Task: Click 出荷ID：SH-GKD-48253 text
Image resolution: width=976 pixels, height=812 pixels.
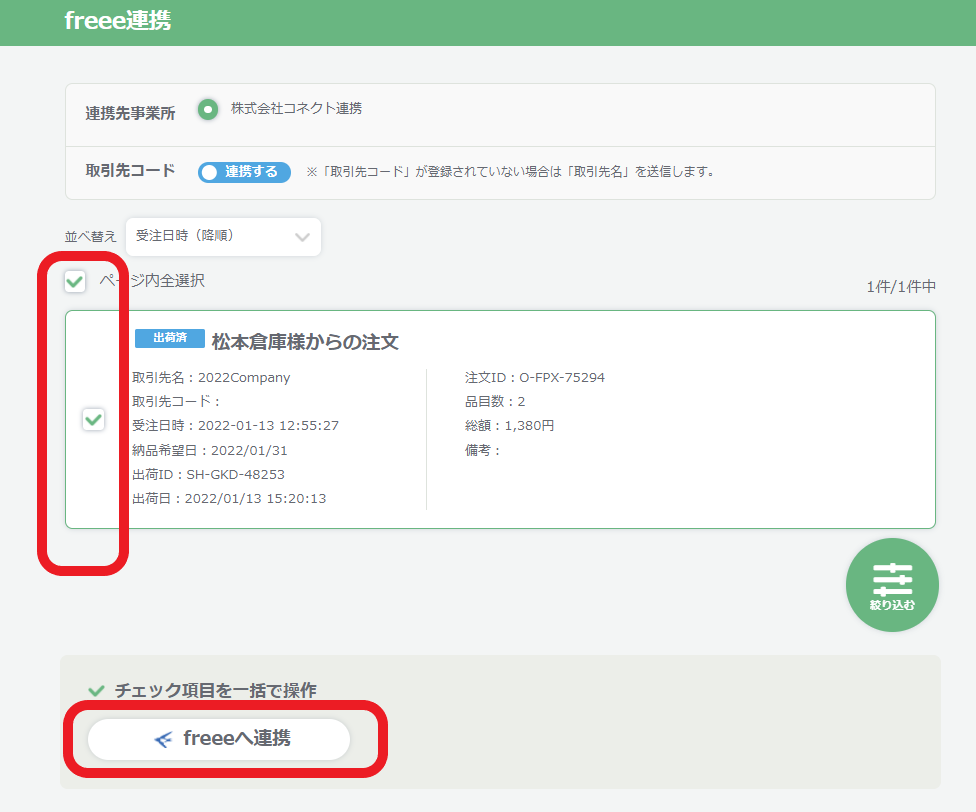Action: (x=209, y=475)
